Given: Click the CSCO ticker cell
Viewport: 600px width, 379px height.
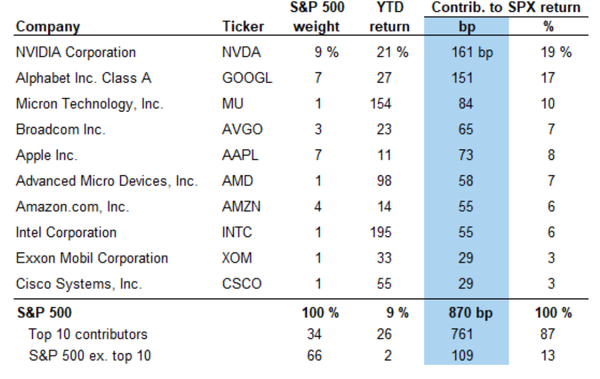Looking at the screenshot, I should (242, 284).
